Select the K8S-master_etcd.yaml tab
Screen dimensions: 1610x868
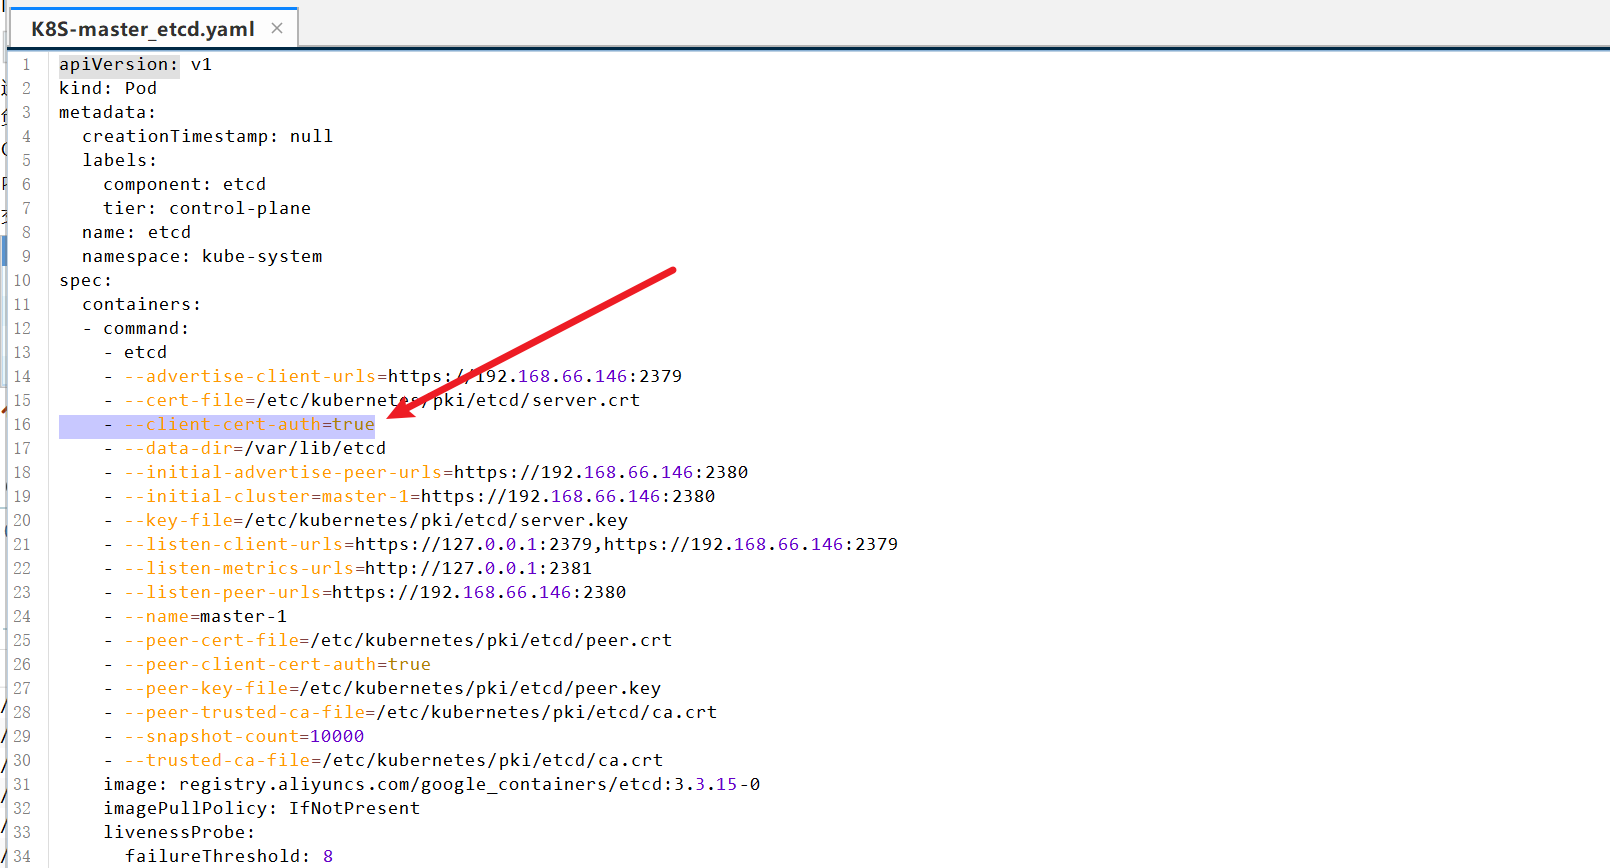[142, 29]
